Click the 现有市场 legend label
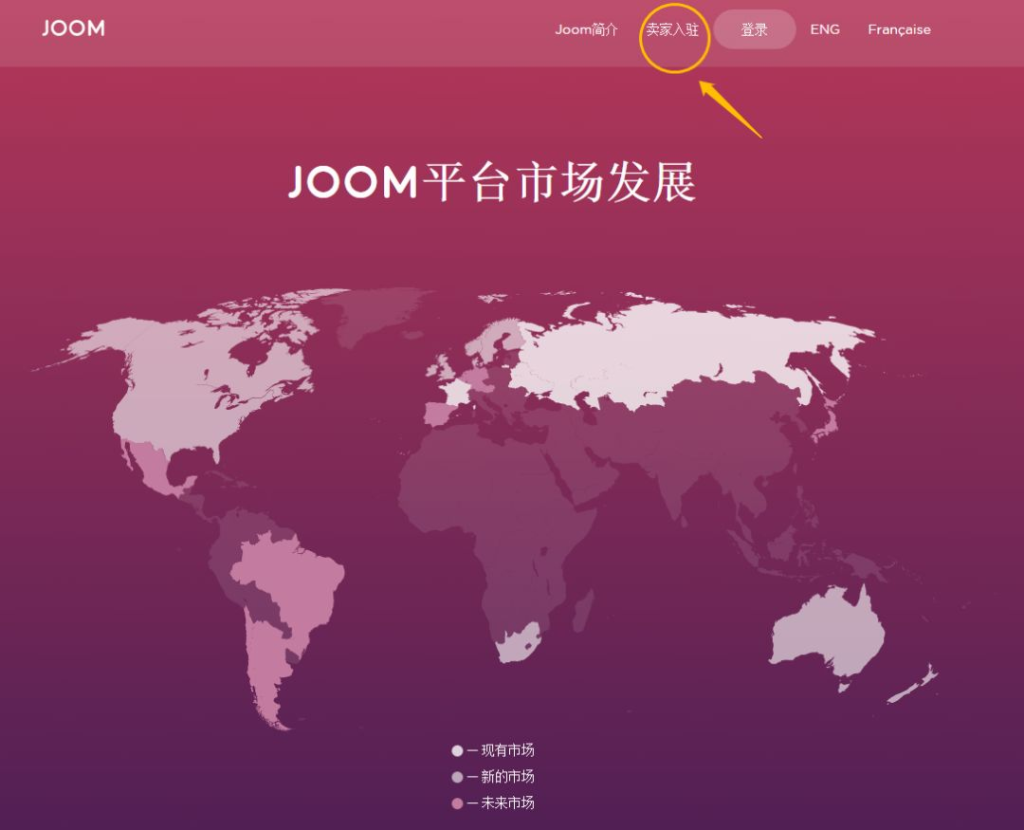The height and width of the screenshot is (830, 1024). pos(507,750)
